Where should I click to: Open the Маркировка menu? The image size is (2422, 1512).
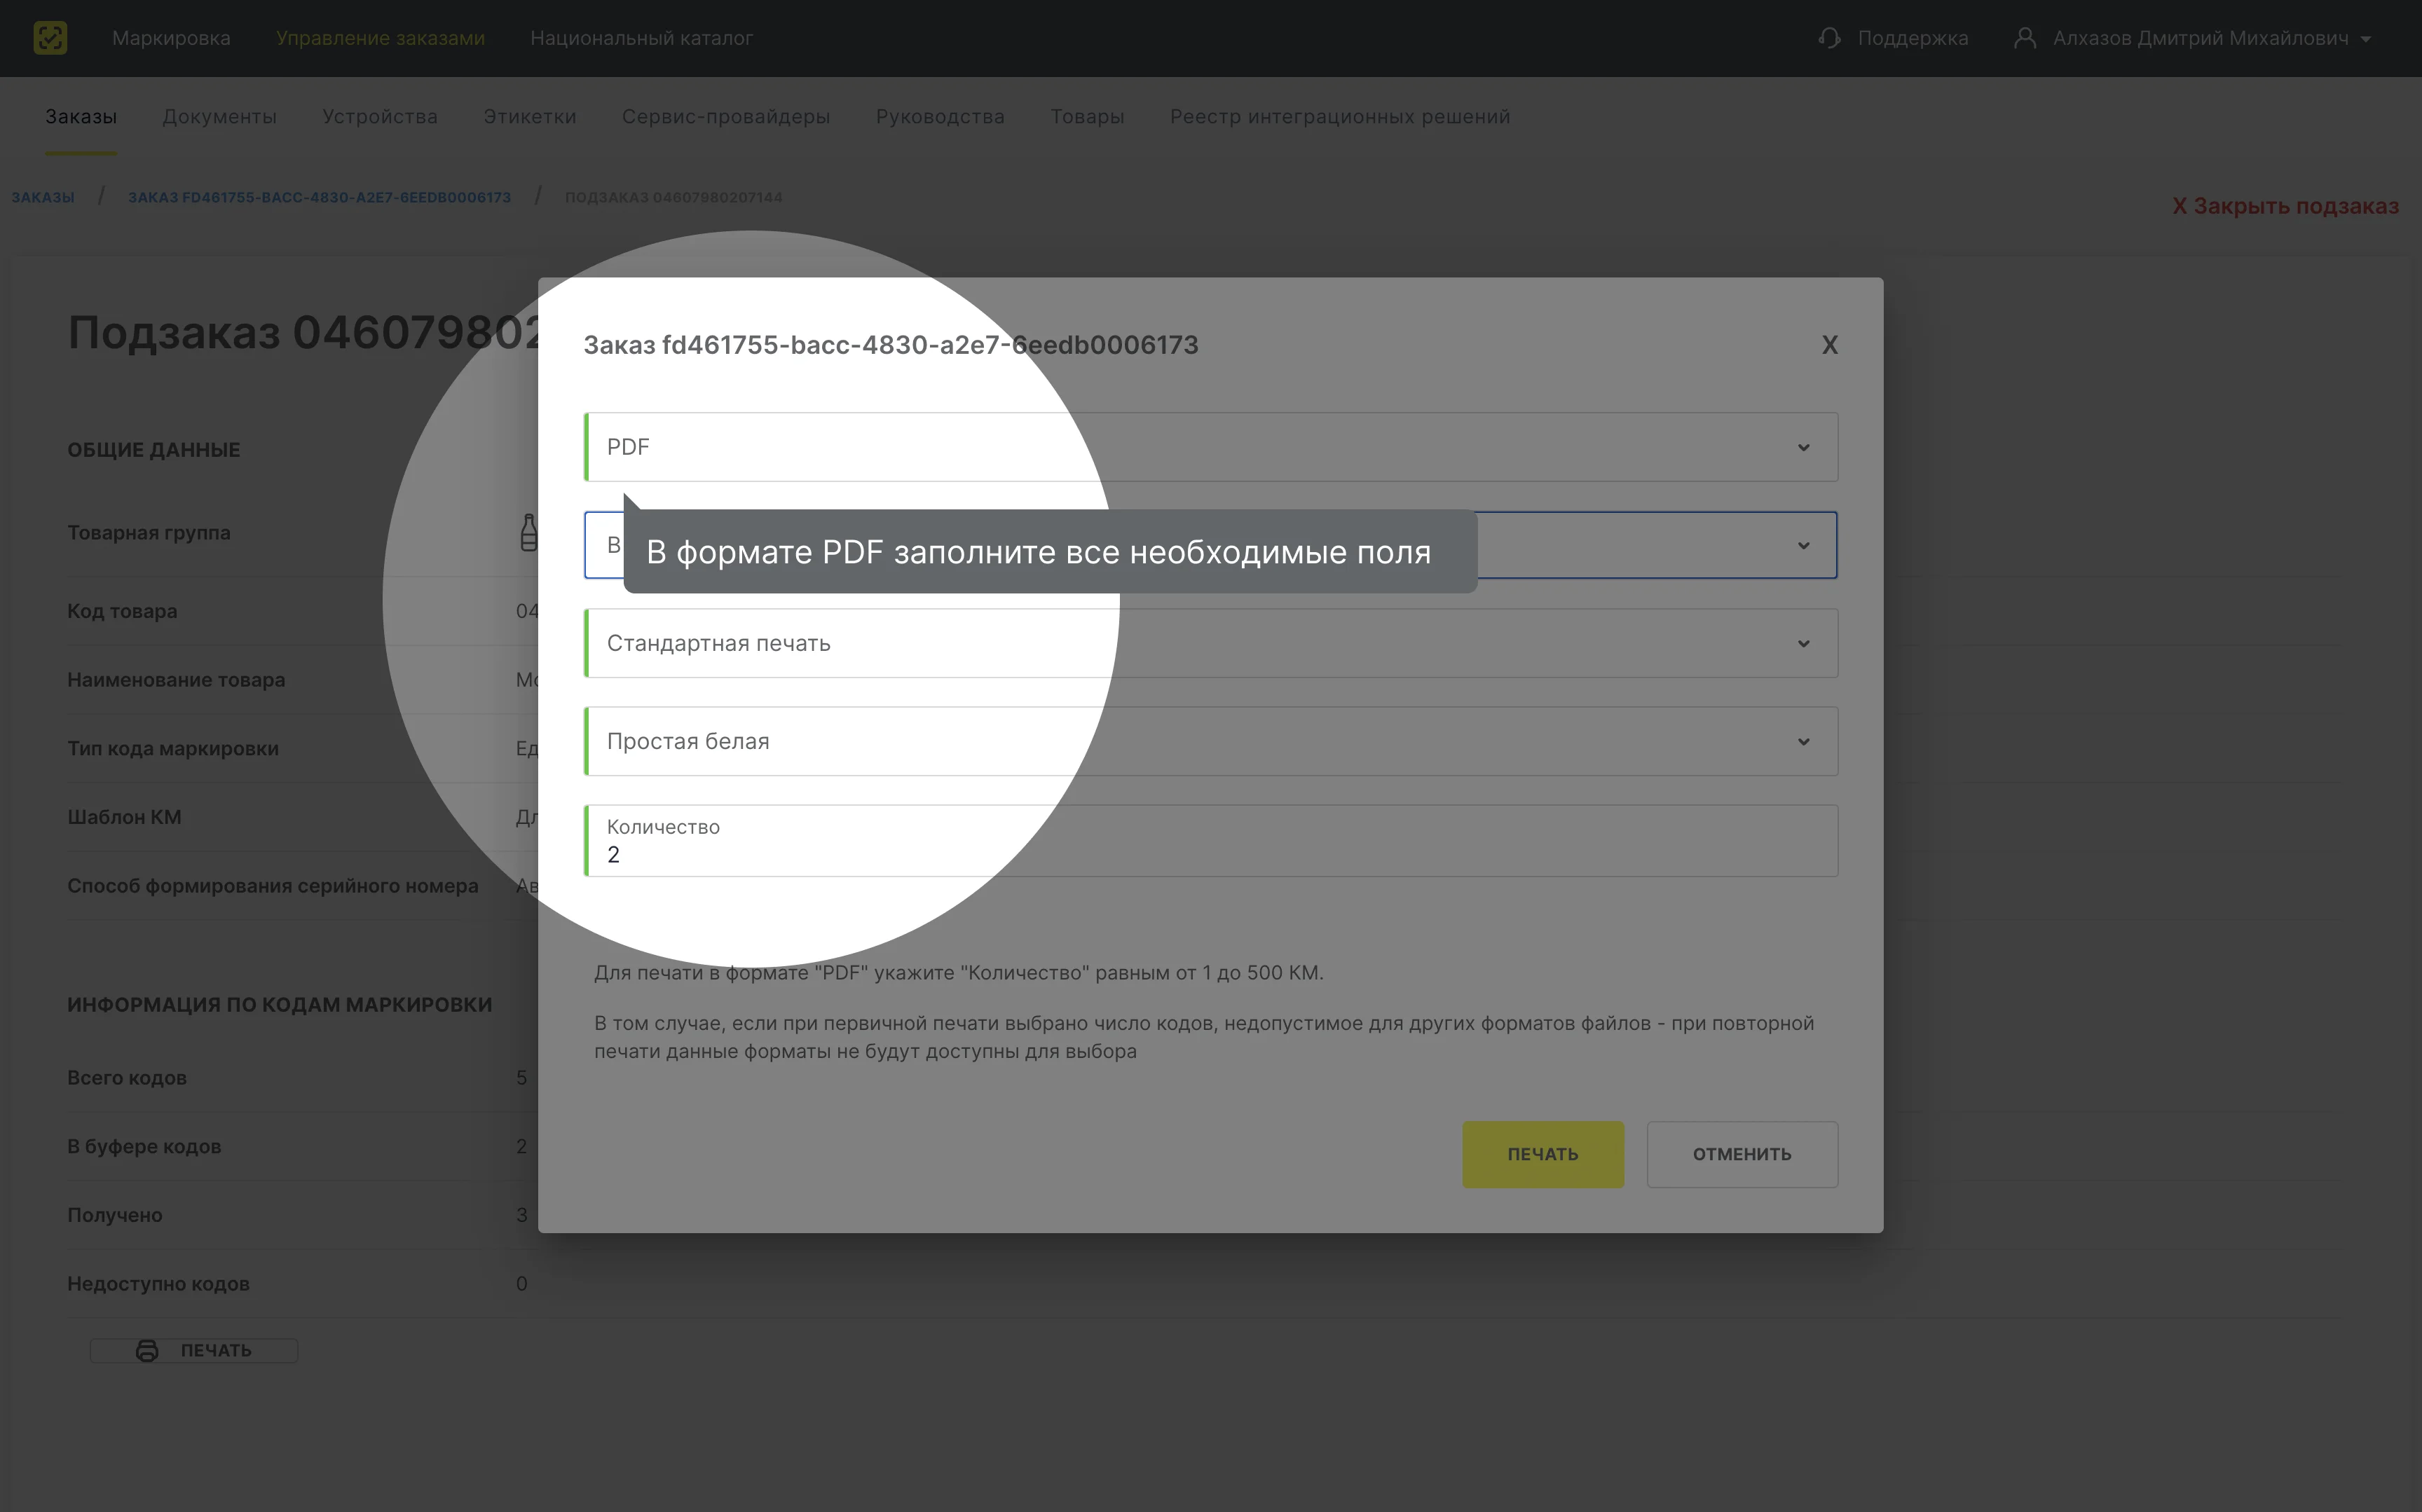pyautogui.click(x=171, y=38)
